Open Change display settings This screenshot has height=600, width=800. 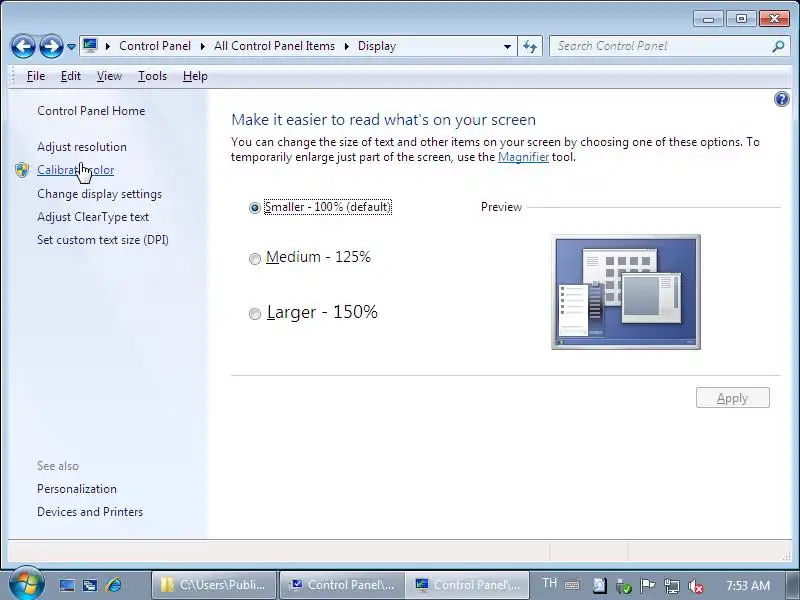tap(99, 194)
